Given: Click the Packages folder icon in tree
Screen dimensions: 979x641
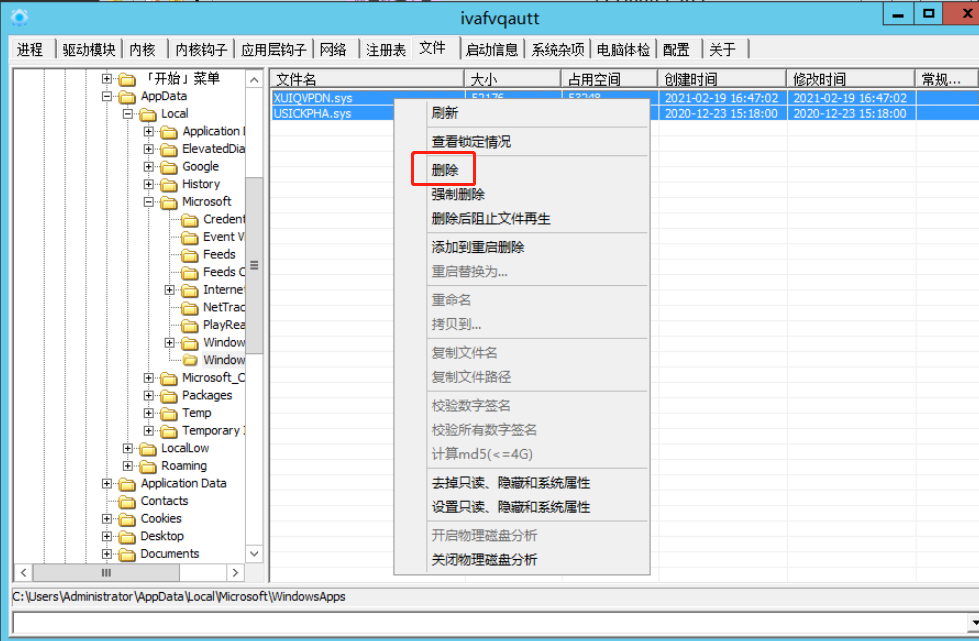Looking at the screenshot, I should pyautogui.click(x=169, y=396).
